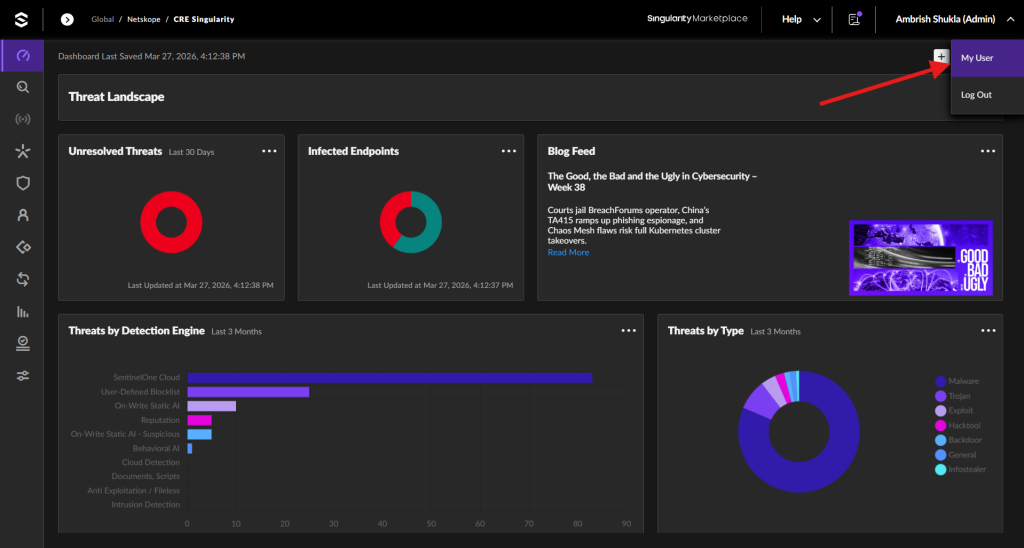Collapse the Ambrish Shukla (Admin) user menu
The height and width of the screenshot is (548, 1024).
pos(955,20)
